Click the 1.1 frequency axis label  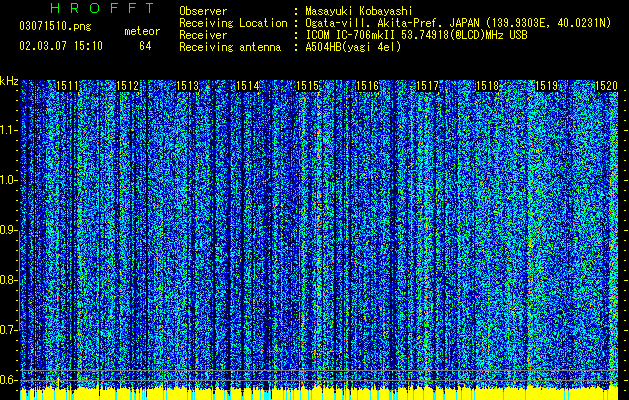coord(8,130)
